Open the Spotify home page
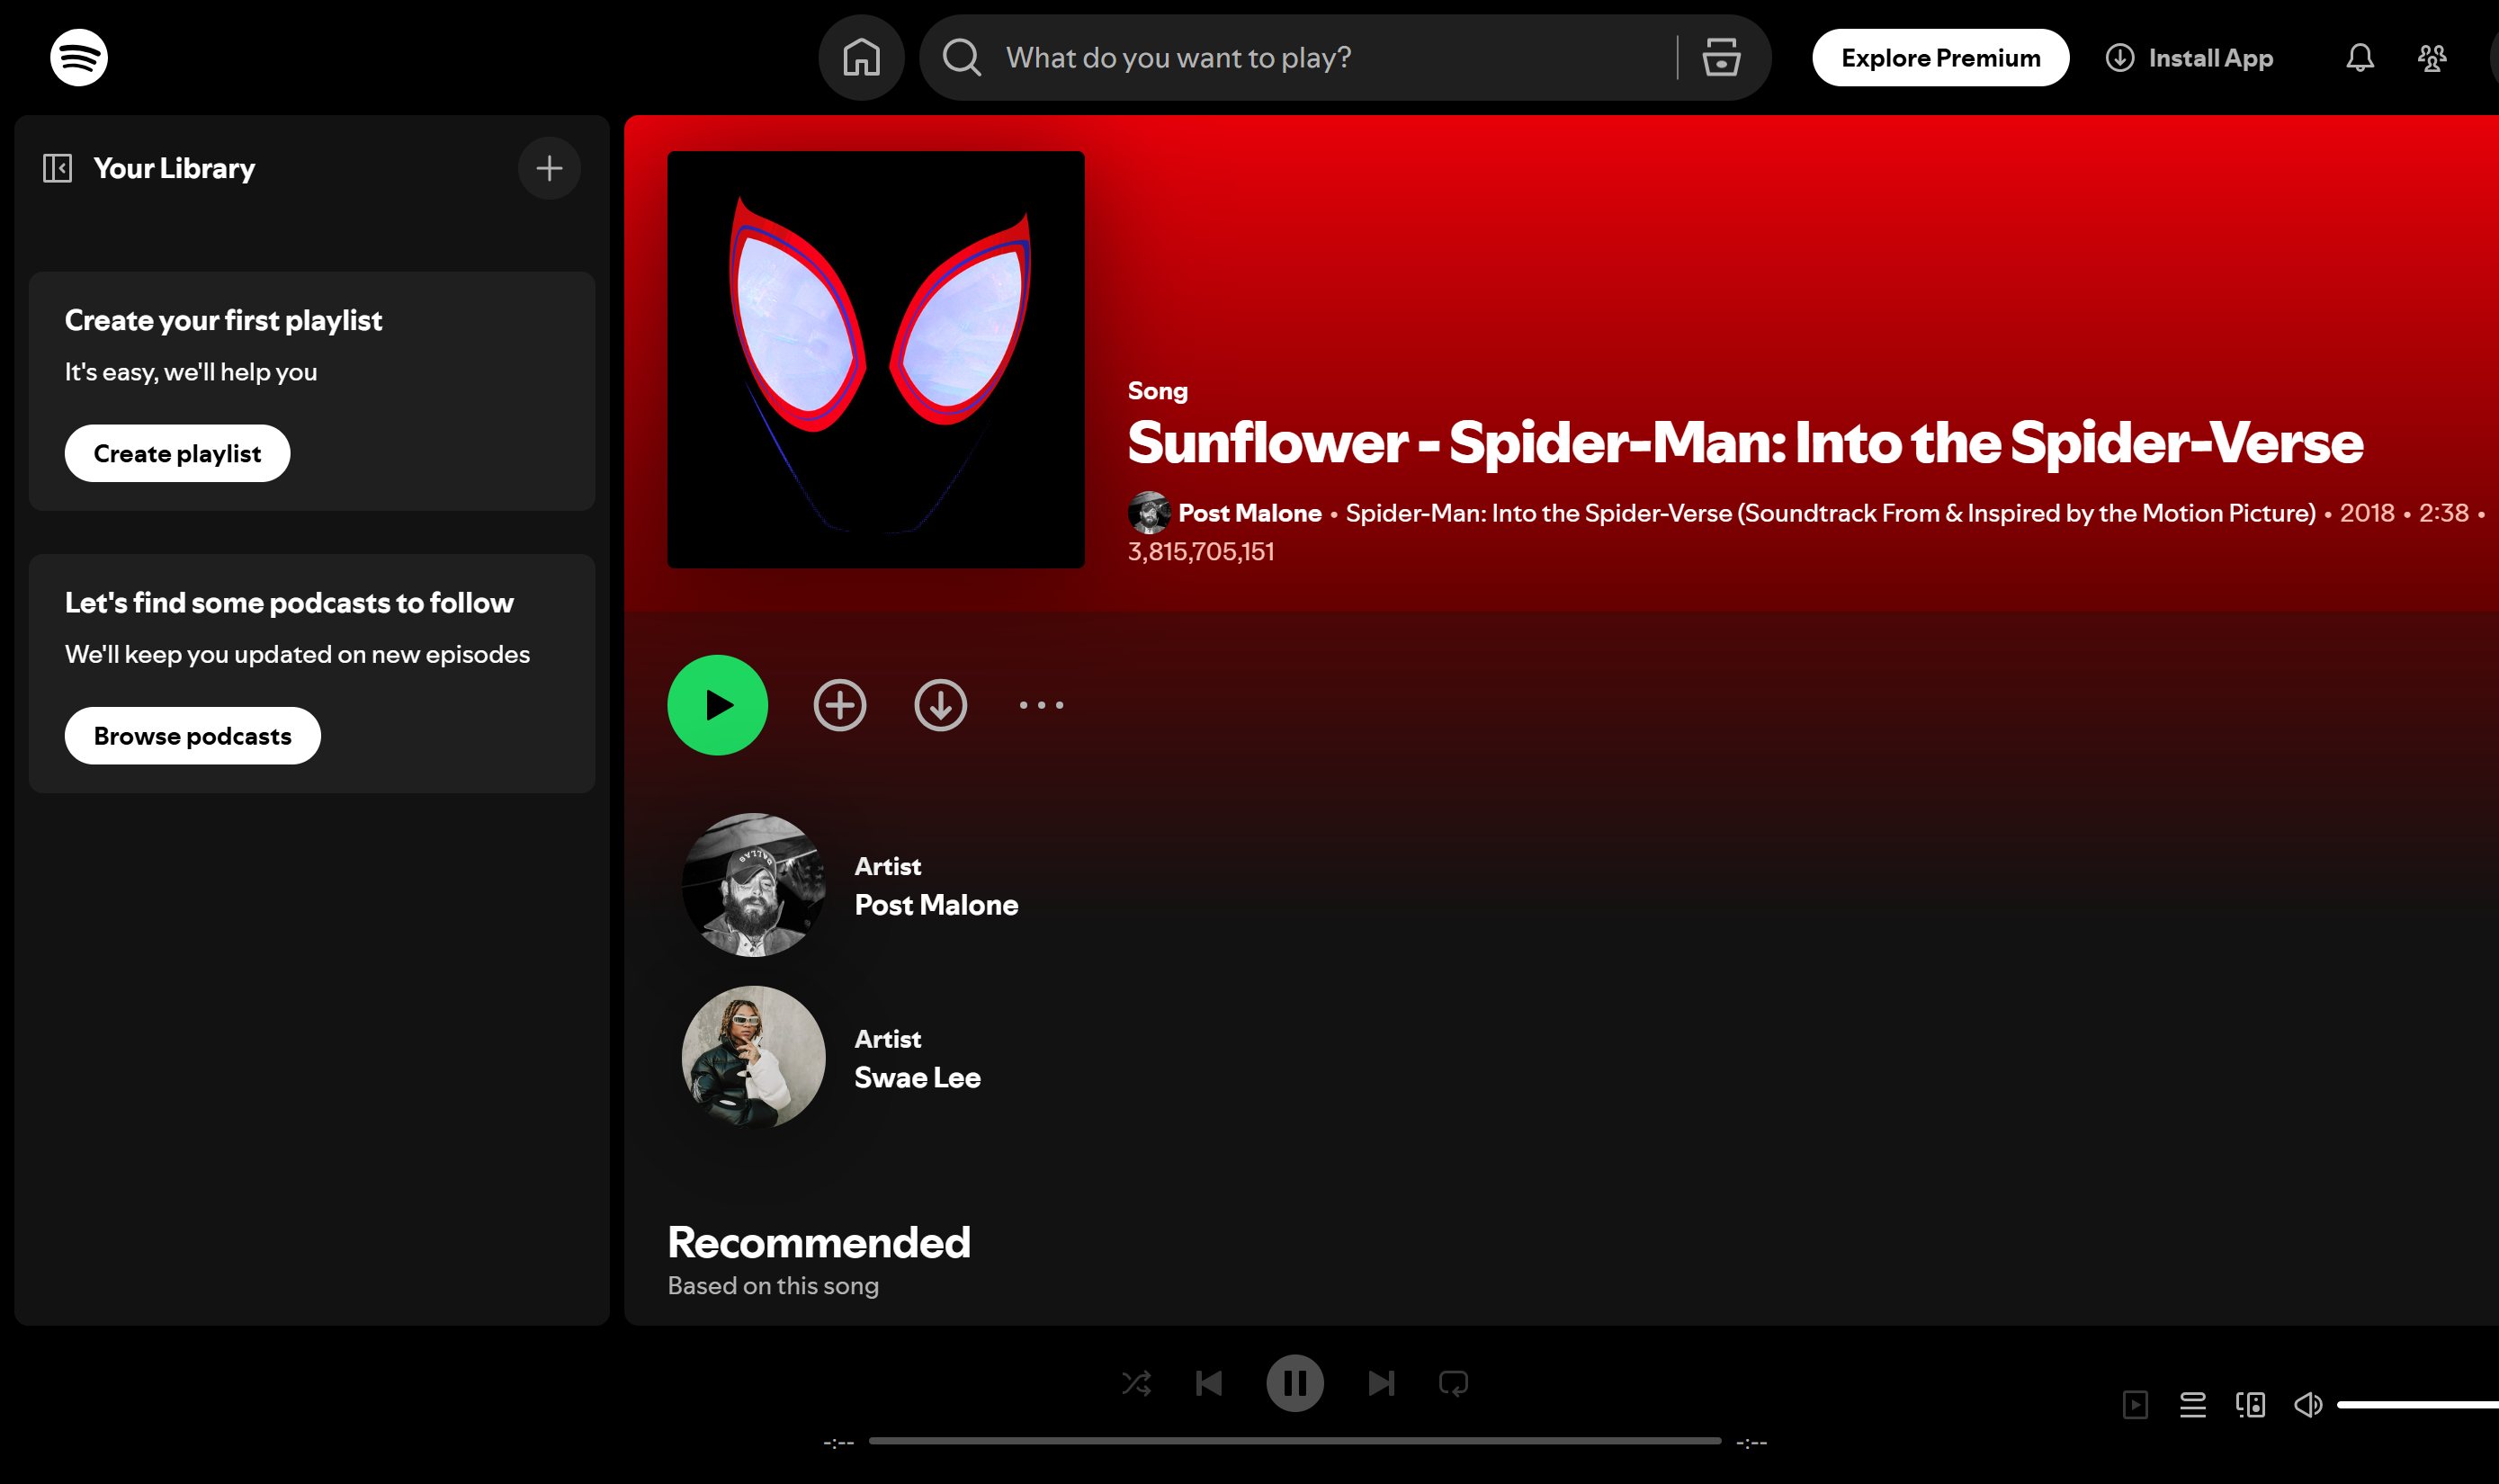The height and width of the screenshot is (1484, 2499). pos(861,57)
